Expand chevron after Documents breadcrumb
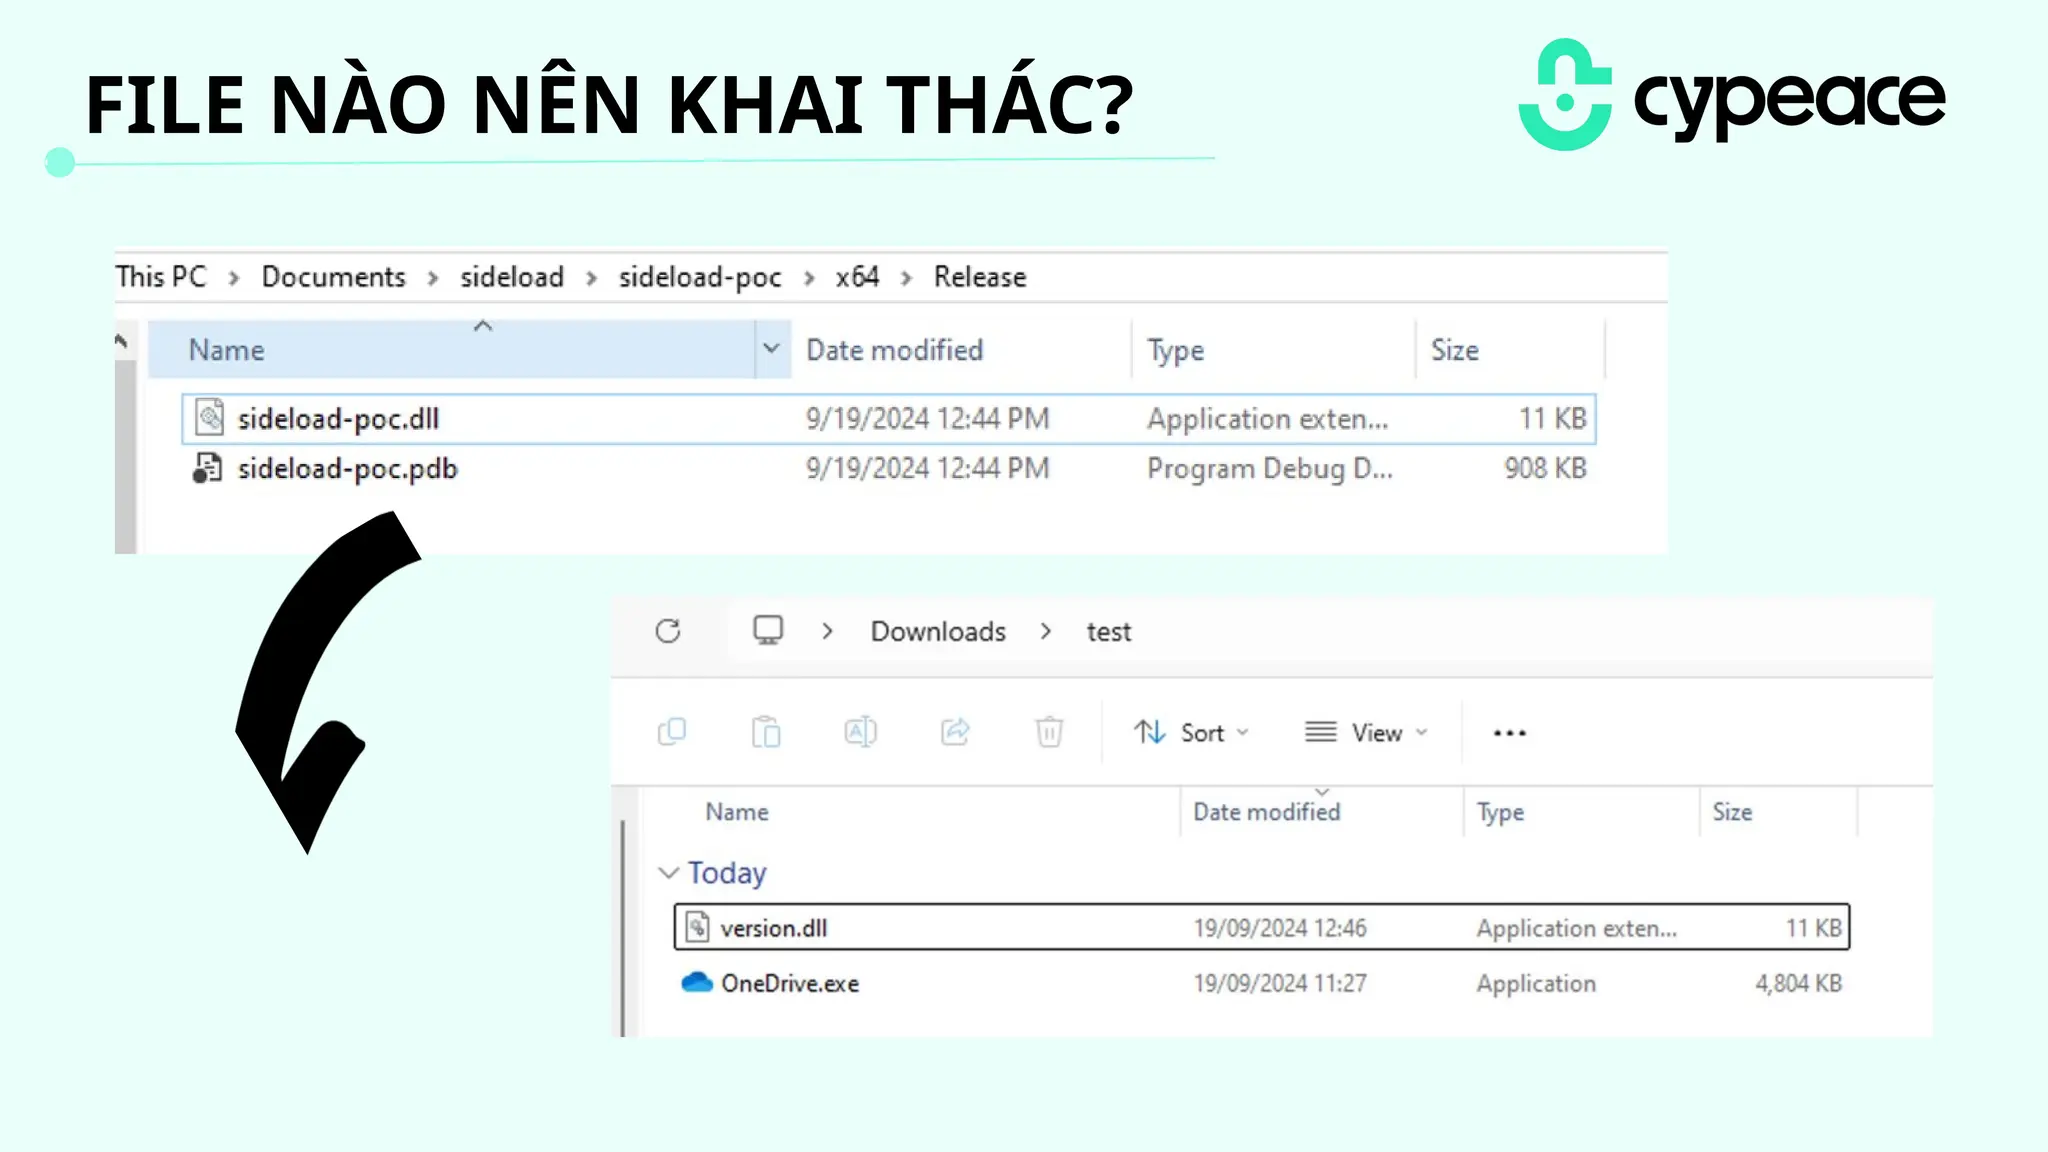The image size is (2048, 1152). [x=433, y=277]
